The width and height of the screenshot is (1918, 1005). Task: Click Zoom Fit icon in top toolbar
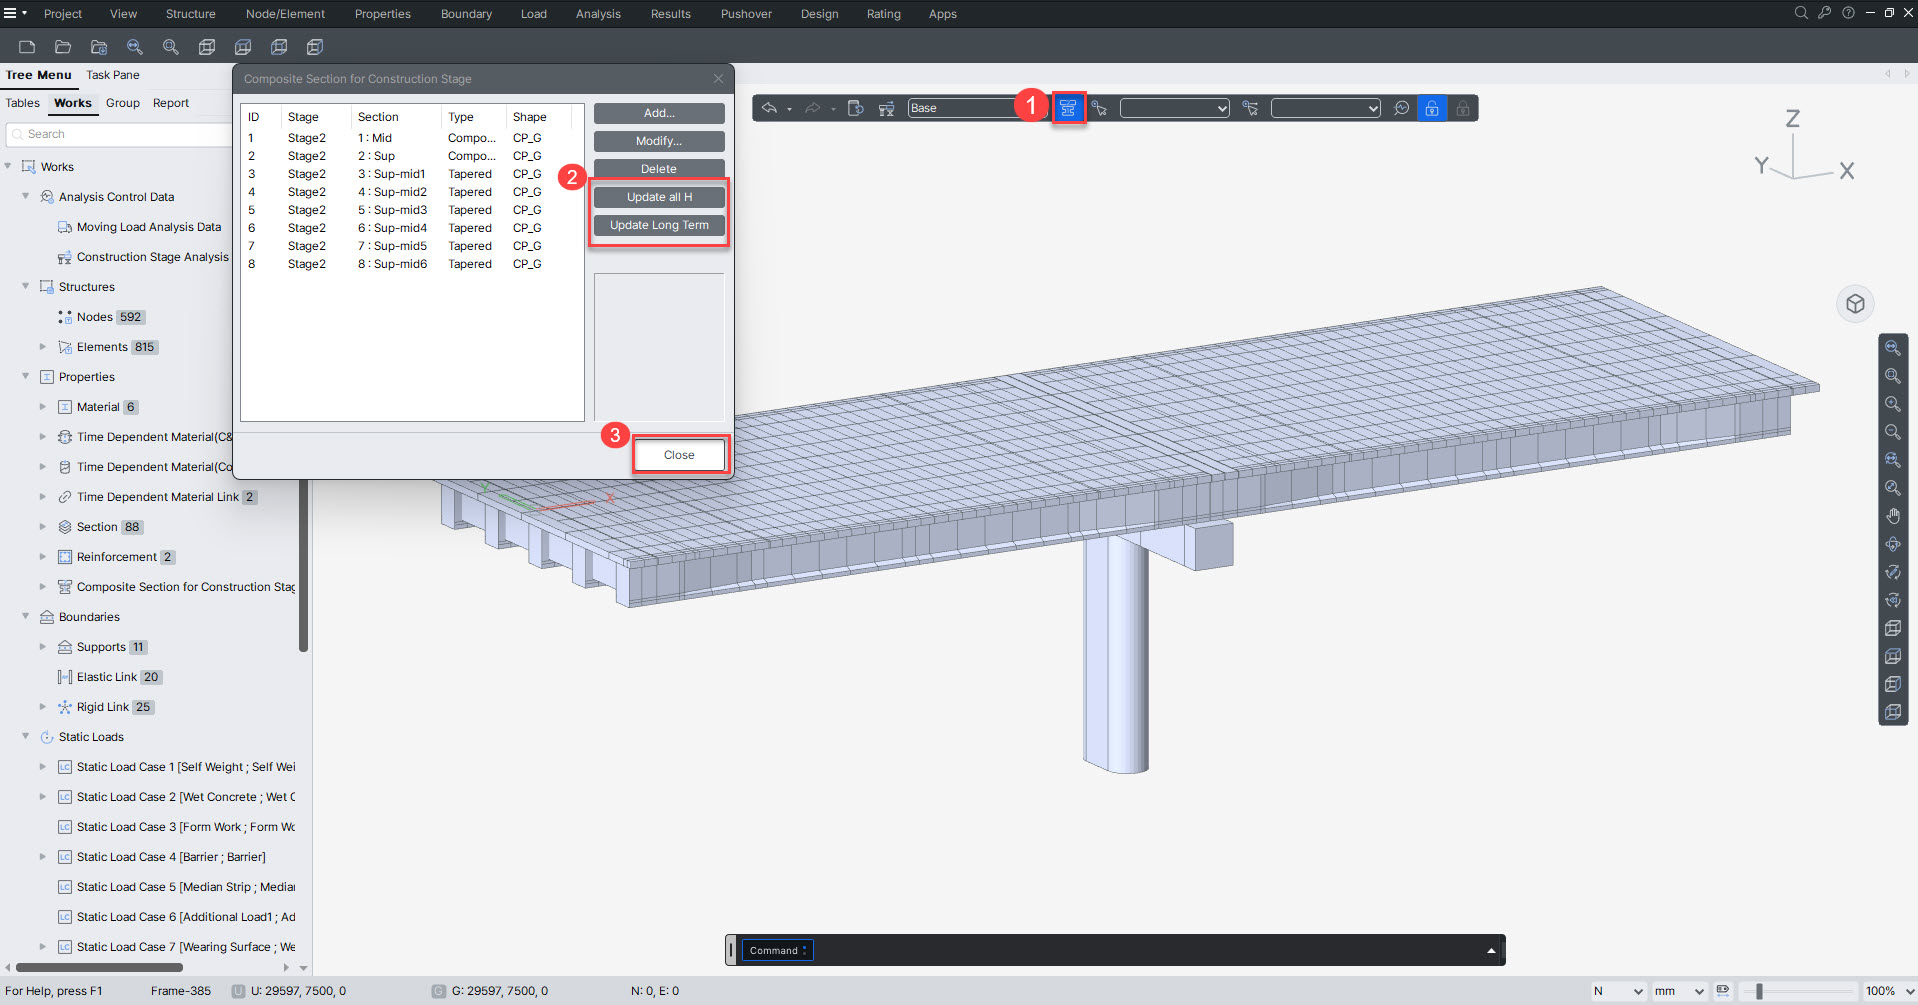click(135, 47)
